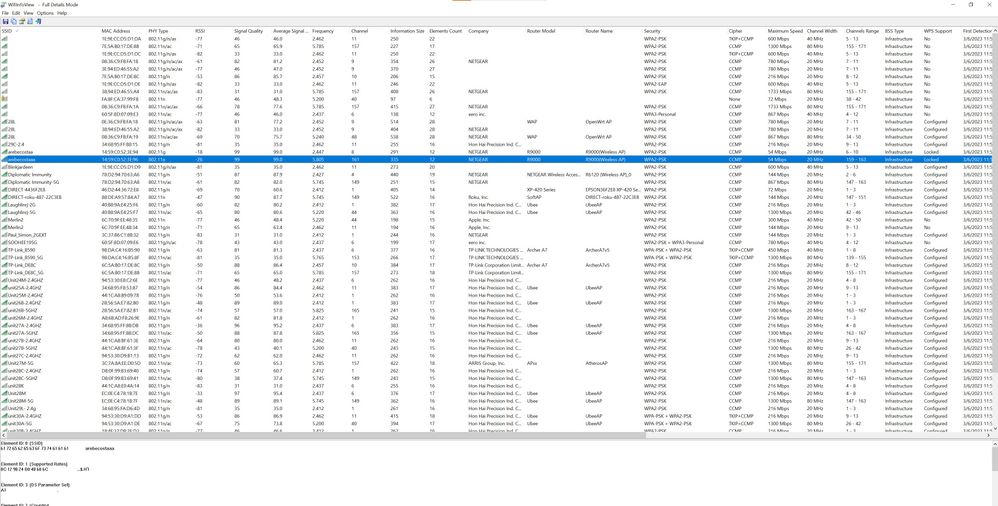
Task: Click signal icon for DIRECT-roku-487-22C3EB
Action: click(4, 197)
